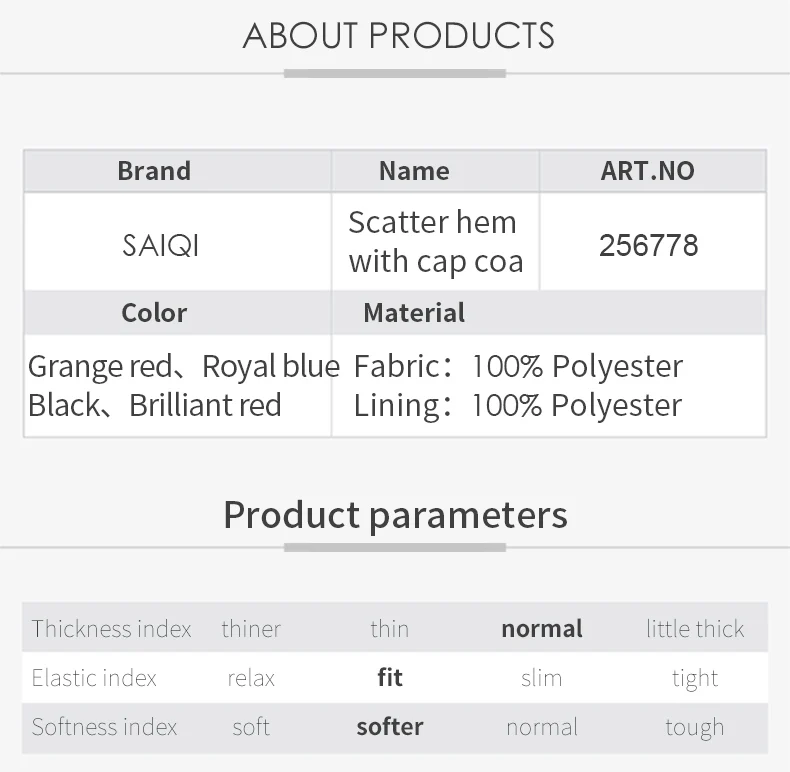Click the SAIQI brand cell
Screen dimensions: 790x772
(161, 245)
